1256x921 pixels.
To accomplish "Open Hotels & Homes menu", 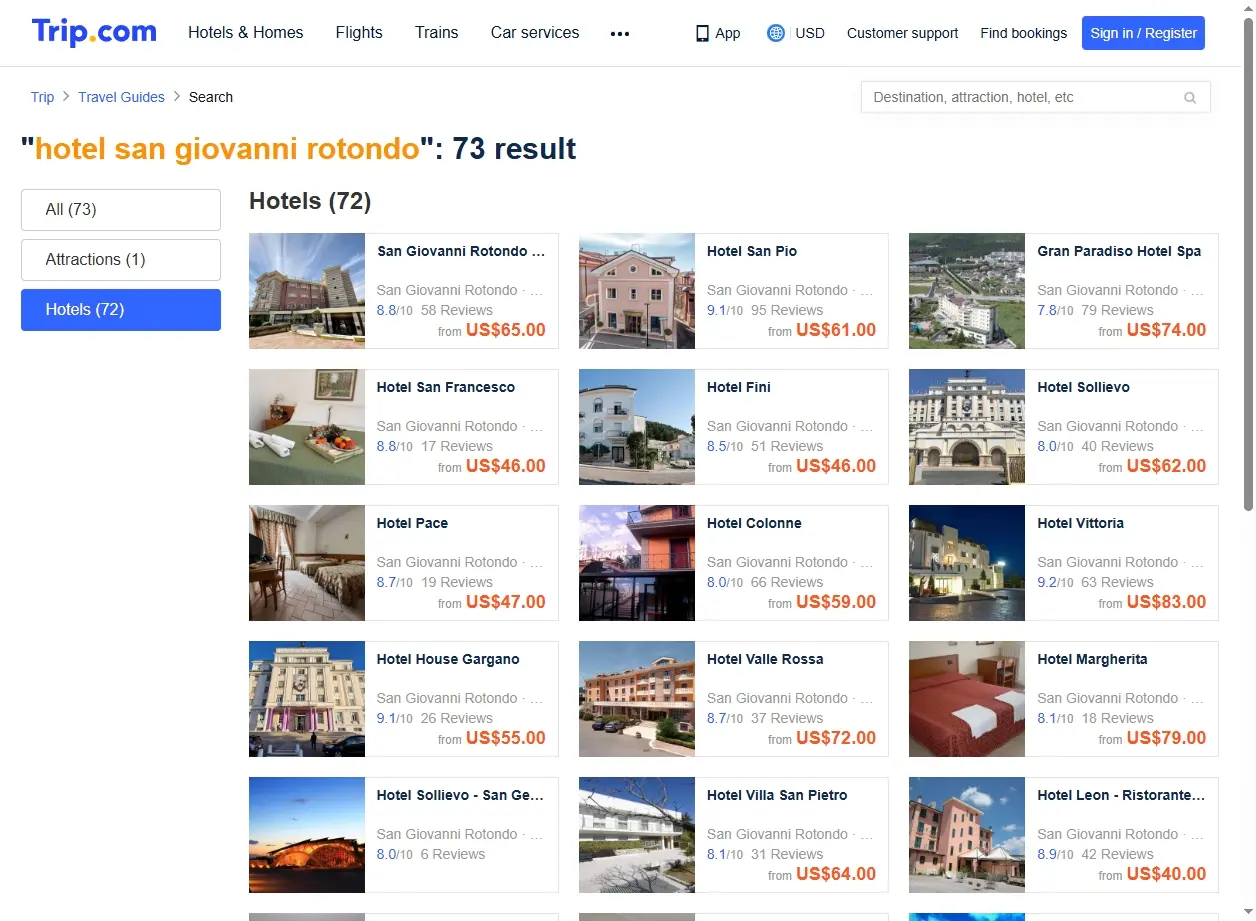I will 246,33.
